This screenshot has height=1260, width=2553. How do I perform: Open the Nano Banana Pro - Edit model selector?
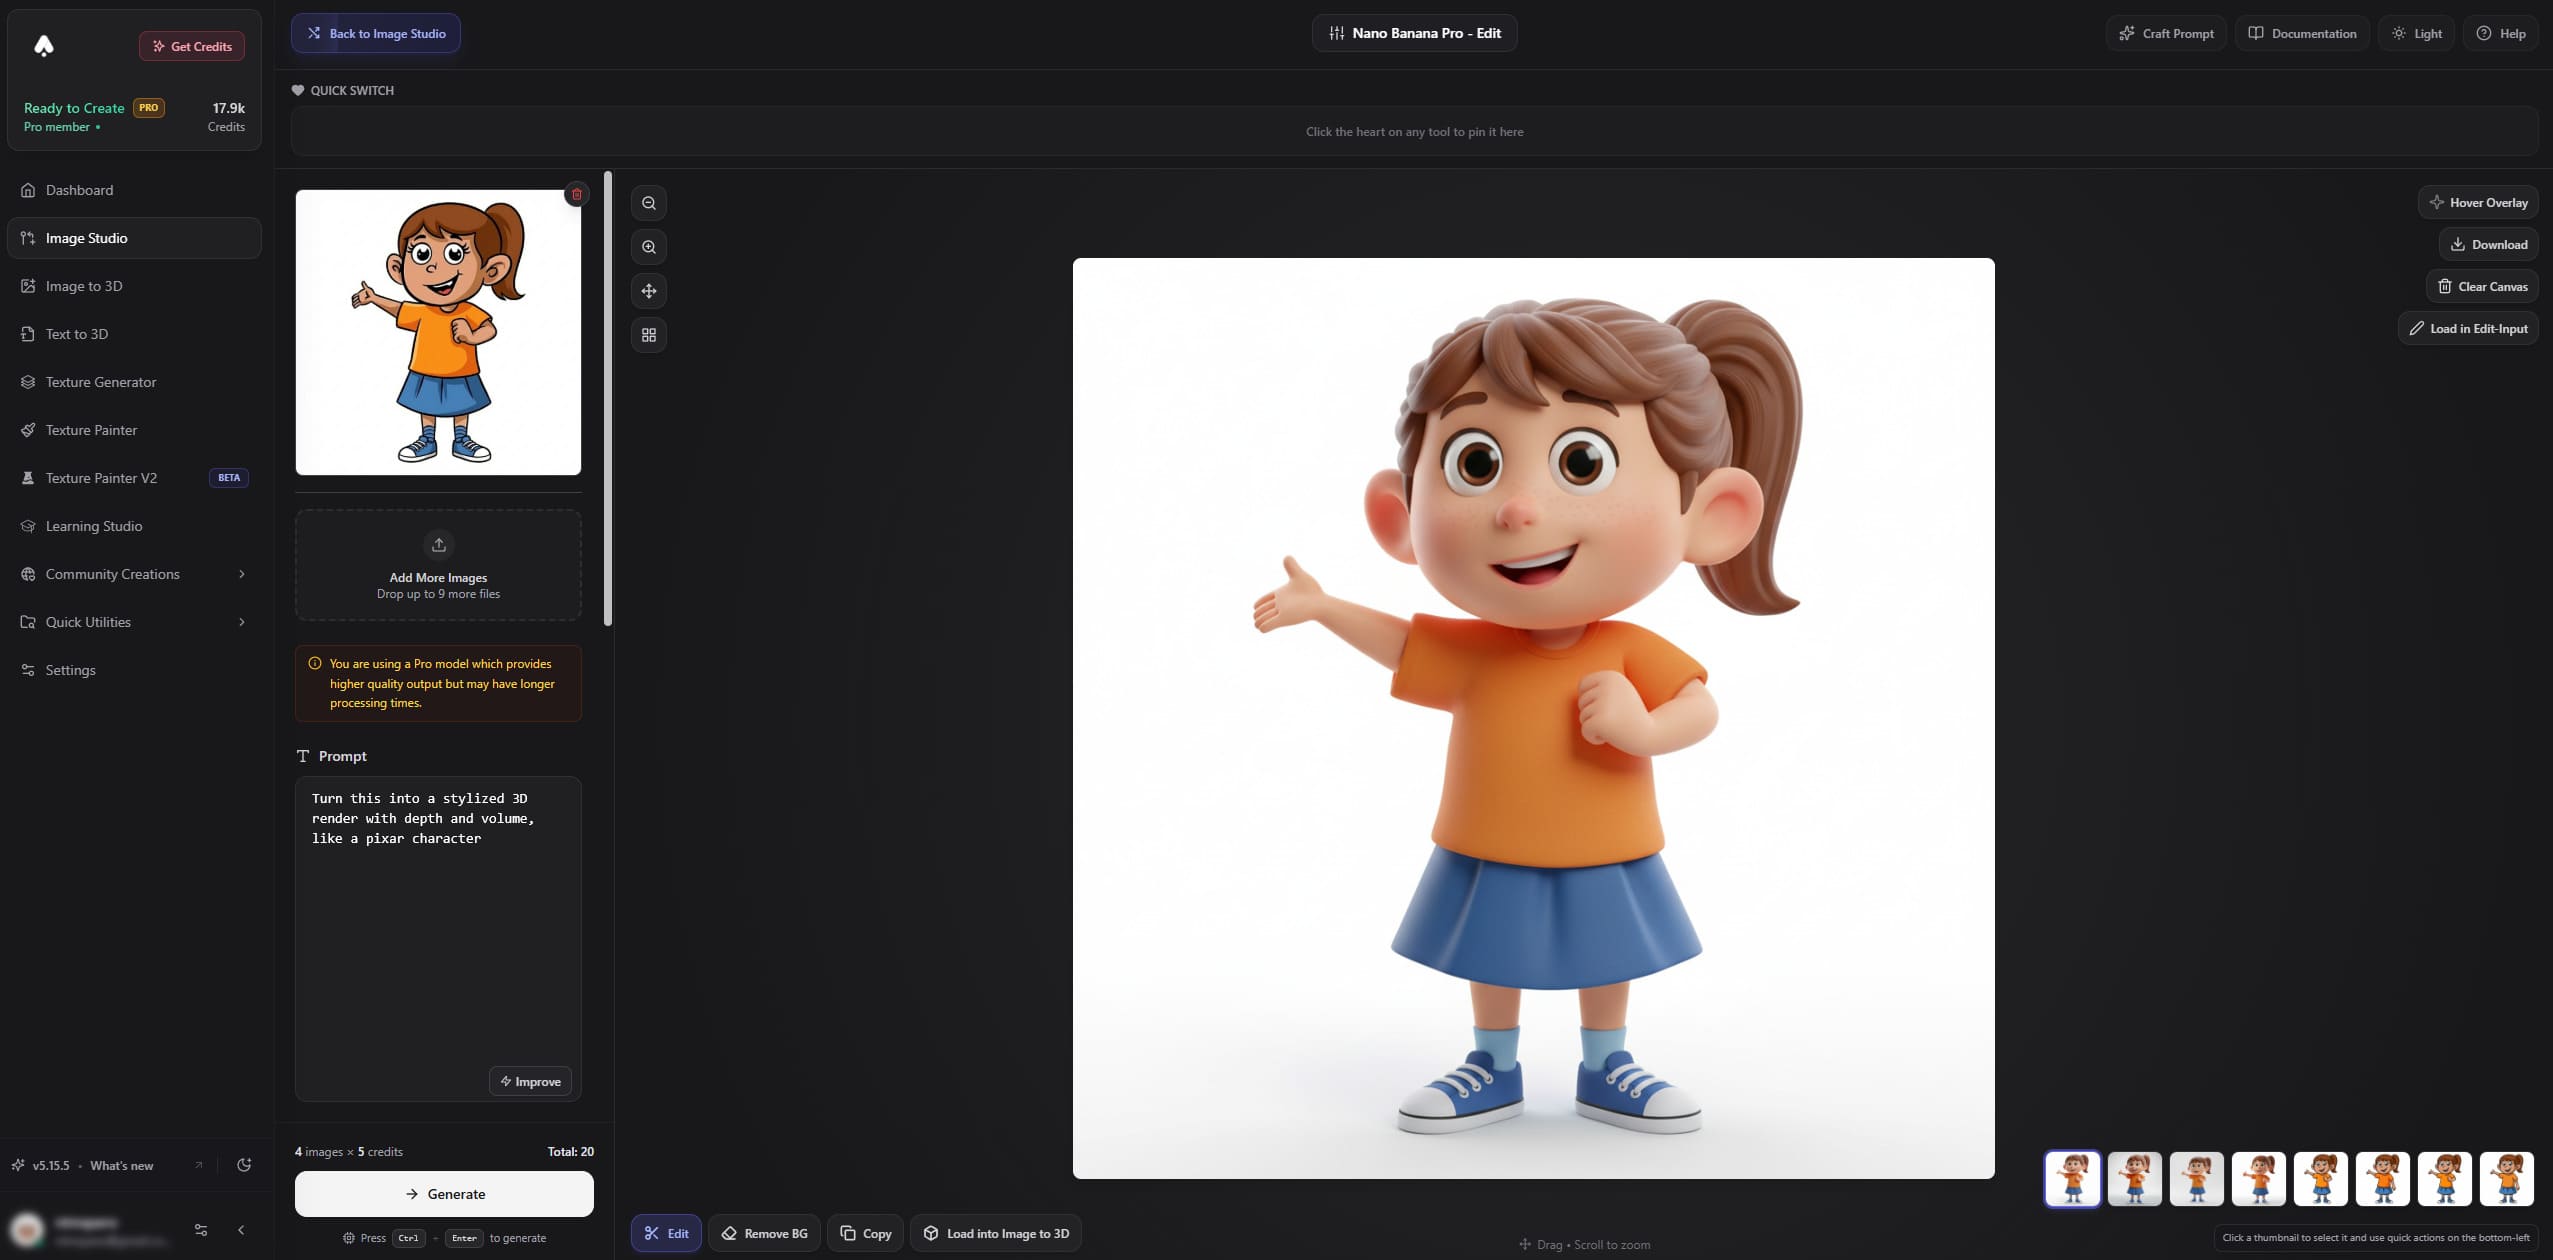pos(1414,33)
